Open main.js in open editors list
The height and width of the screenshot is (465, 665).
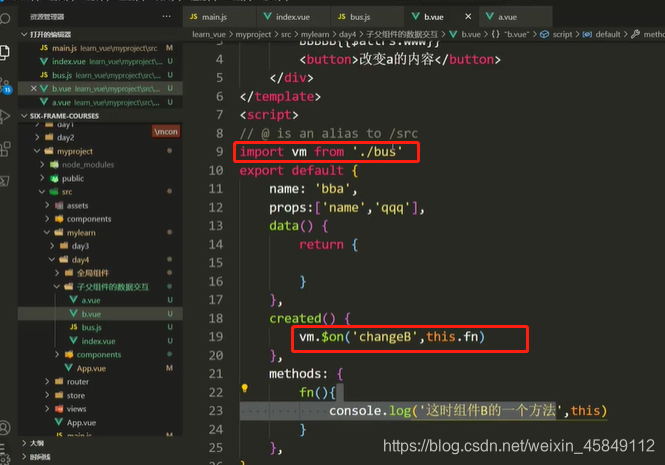100,48
